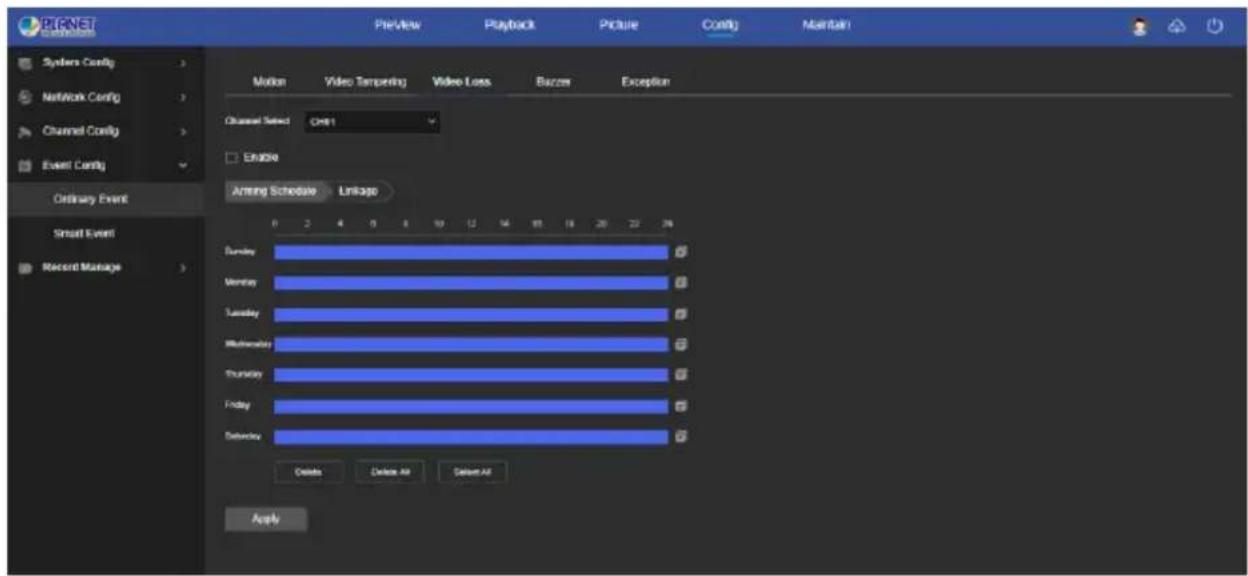
Task: Click the Channel Config camera icon
Action: [x=26, y=131]
